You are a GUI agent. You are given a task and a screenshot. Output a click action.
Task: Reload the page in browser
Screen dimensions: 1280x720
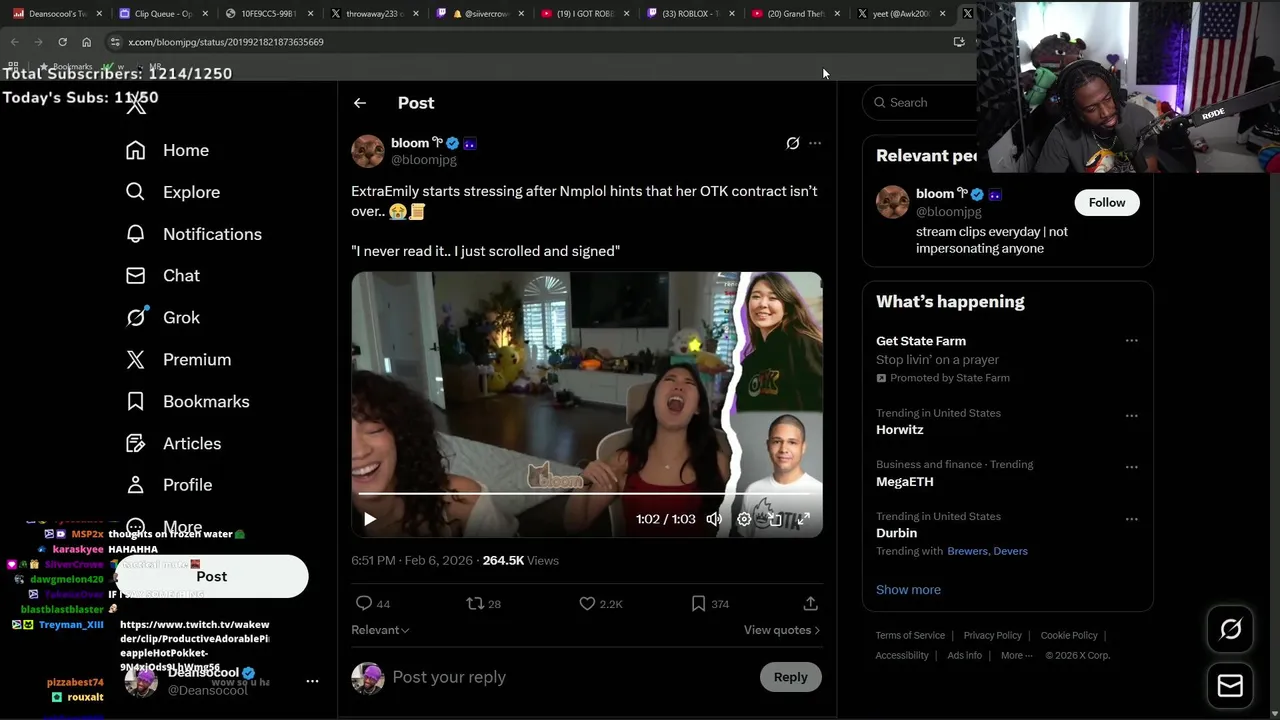click(62, 42)
